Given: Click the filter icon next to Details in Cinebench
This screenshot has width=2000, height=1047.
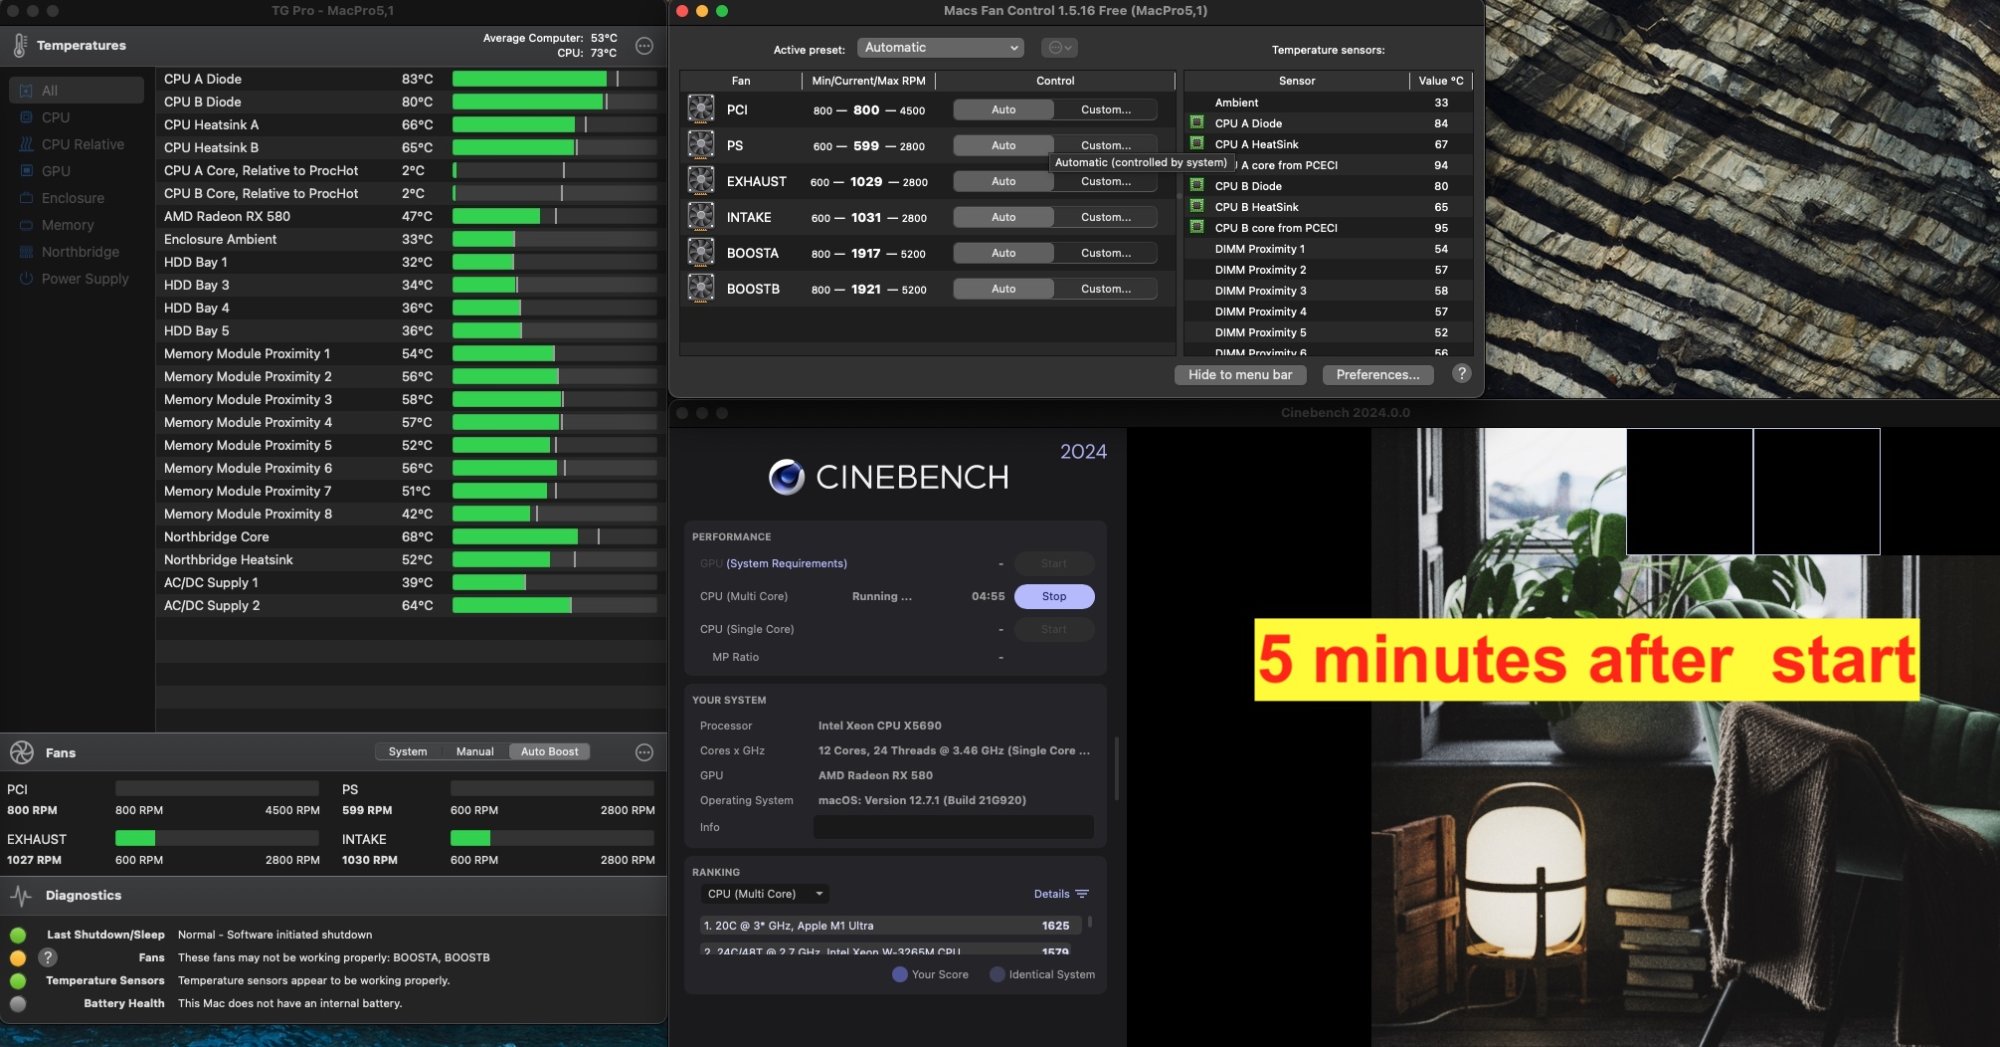Looking at the screenshot, I should click(1082, 894).
